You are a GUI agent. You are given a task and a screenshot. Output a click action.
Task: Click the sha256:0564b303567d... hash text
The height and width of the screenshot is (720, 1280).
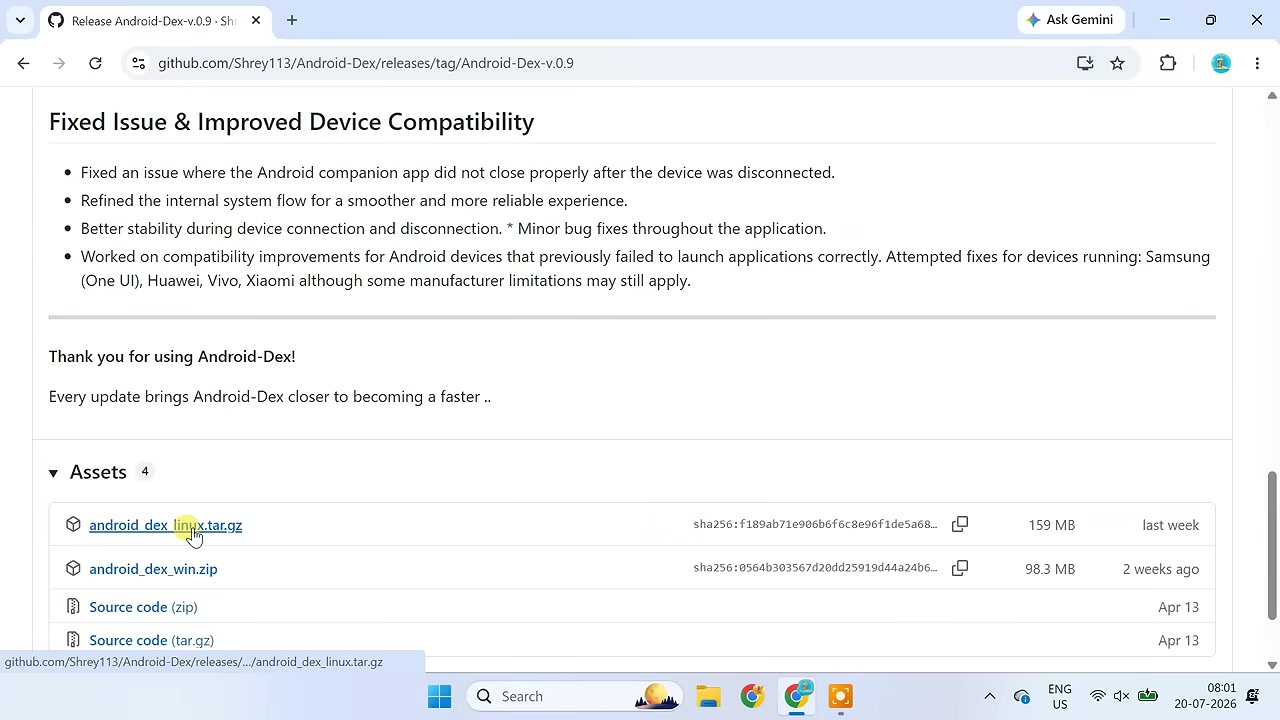coord(815,568)
